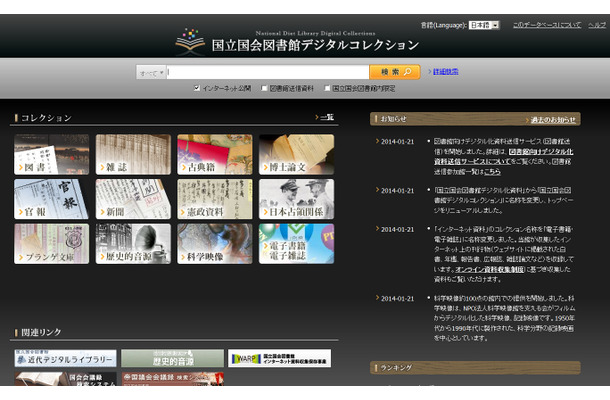Image resolution: width=610 pixels, height=400 pixels.
Task: Click the コレクション section heading
Action: (x=46, y=118)
